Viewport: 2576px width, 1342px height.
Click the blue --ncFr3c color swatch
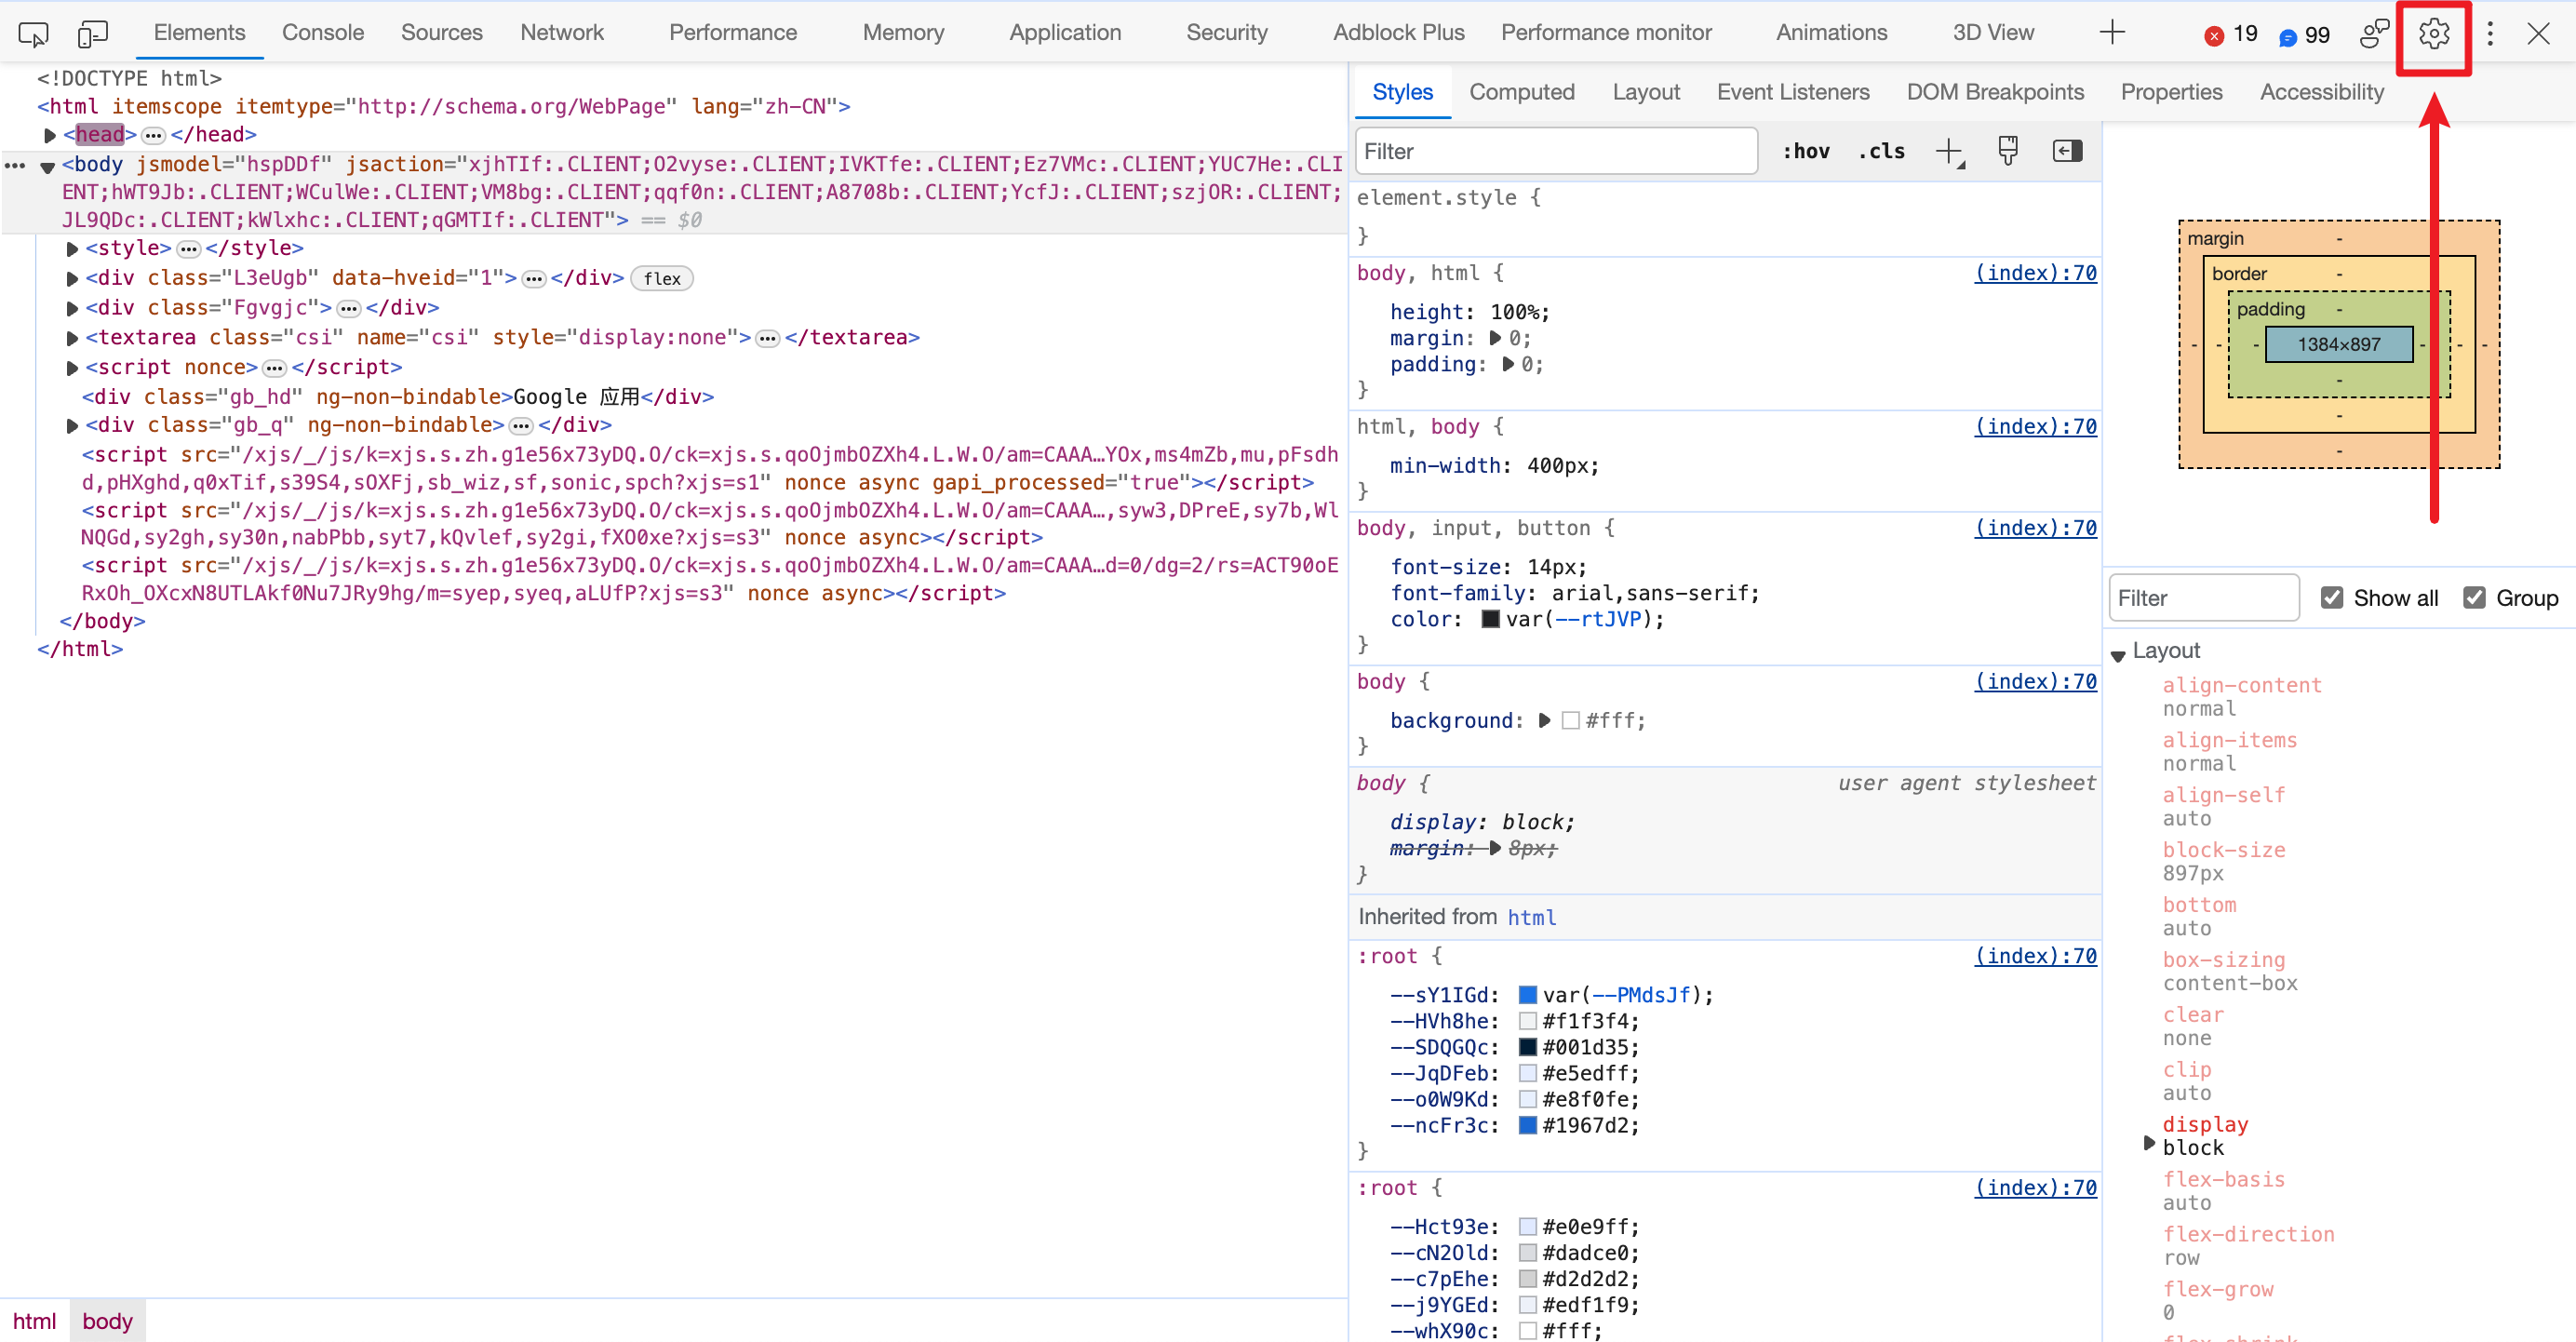point(1527,1125)
